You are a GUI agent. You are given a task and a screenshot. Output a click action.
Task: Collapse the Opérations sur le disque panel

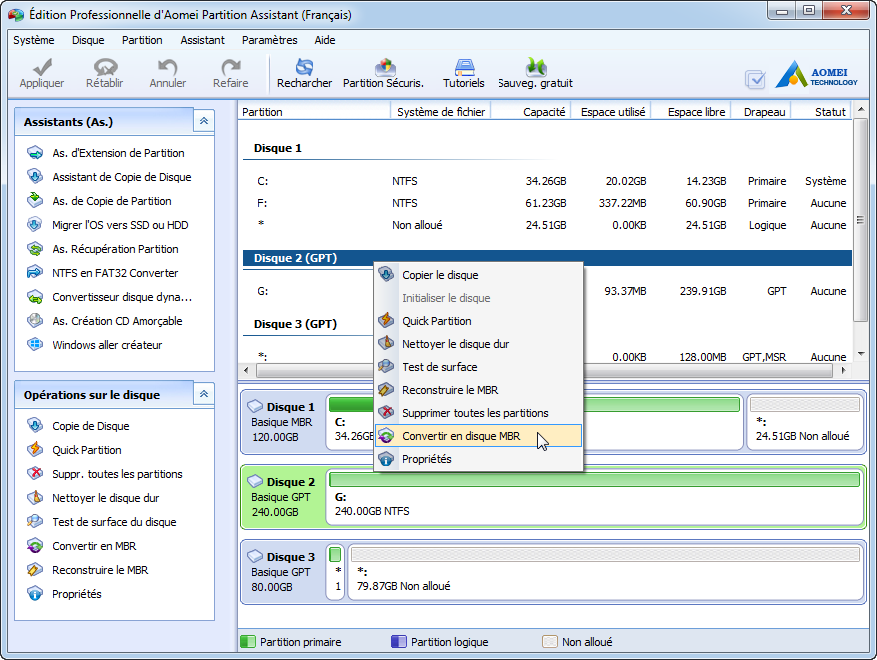204,394
